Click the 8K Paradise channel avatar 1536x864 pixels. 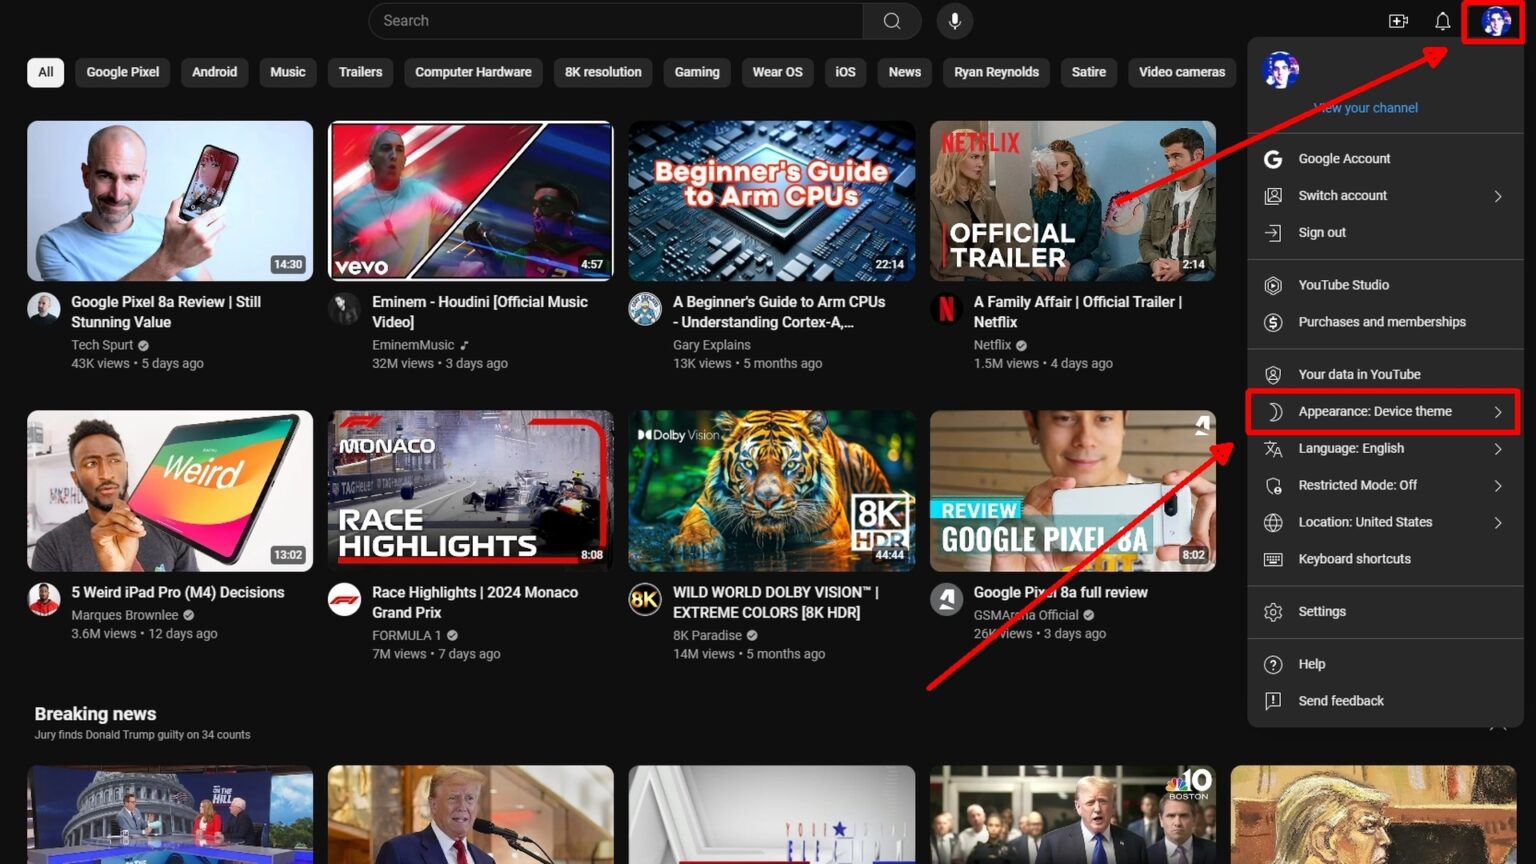pyautogui.click(x=645, y=599)
